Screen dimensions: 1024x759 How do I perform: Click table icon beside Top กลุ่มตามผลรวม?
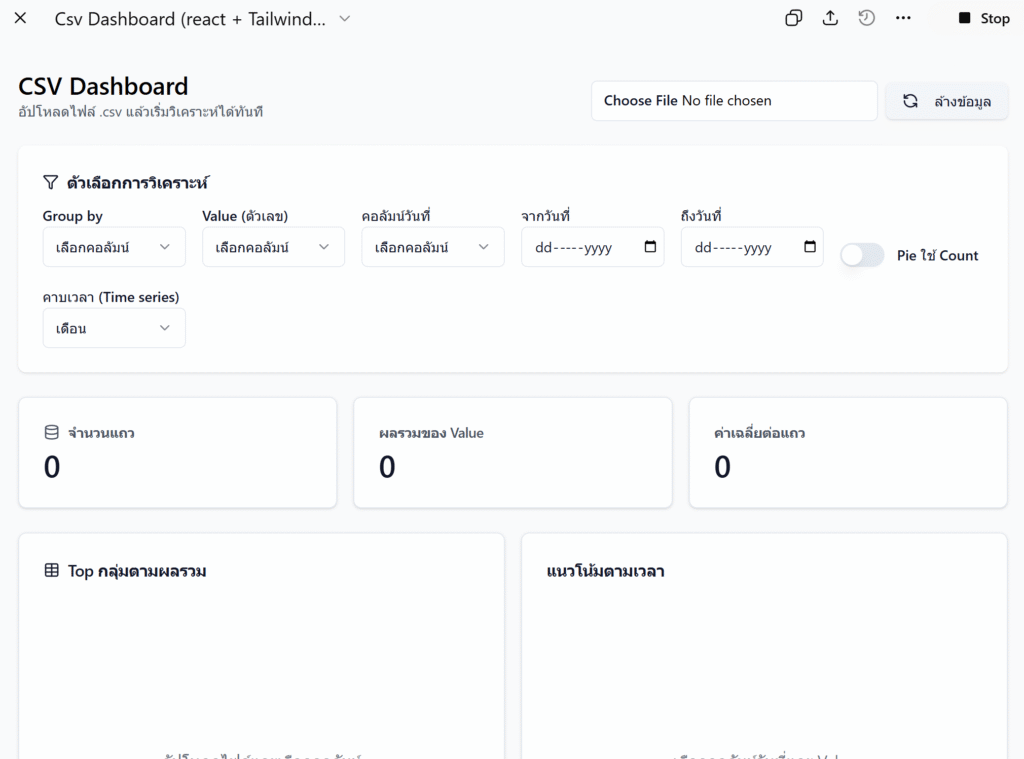pyautogui.click(x=52, y=571)
